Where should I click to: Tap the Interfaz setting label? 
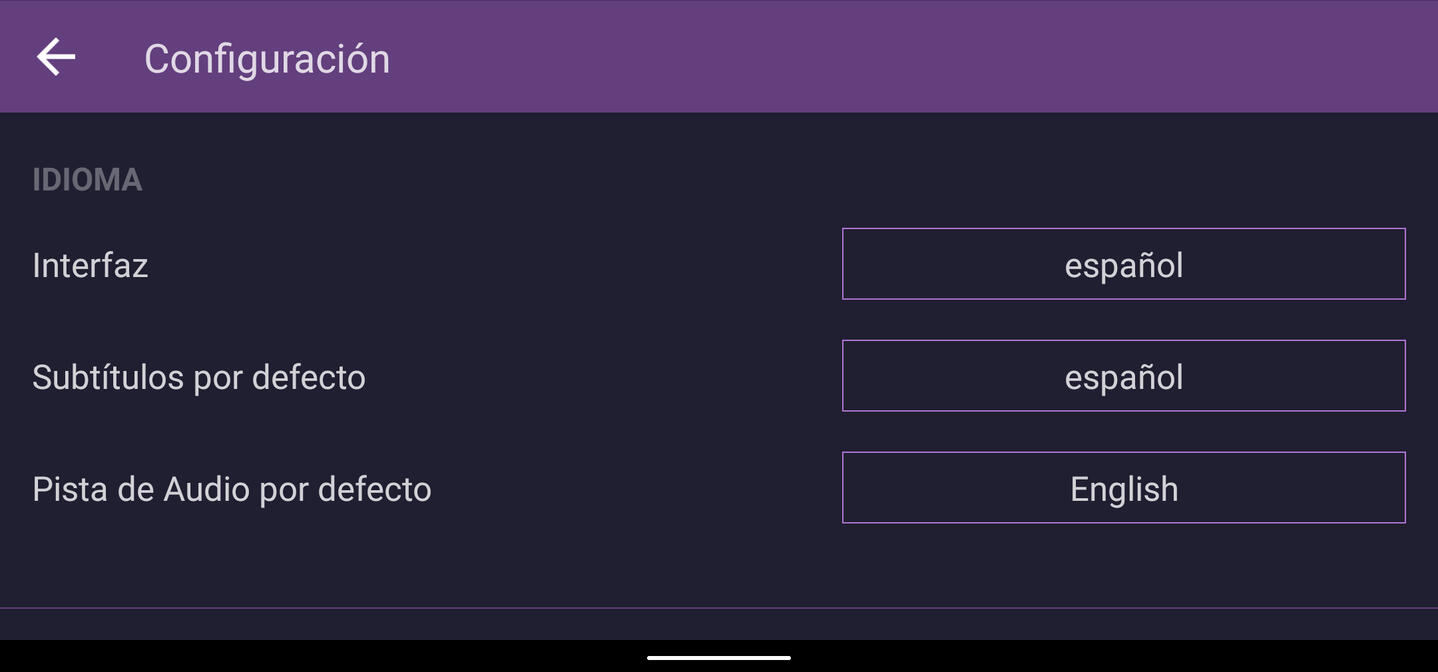coord(90,265)
